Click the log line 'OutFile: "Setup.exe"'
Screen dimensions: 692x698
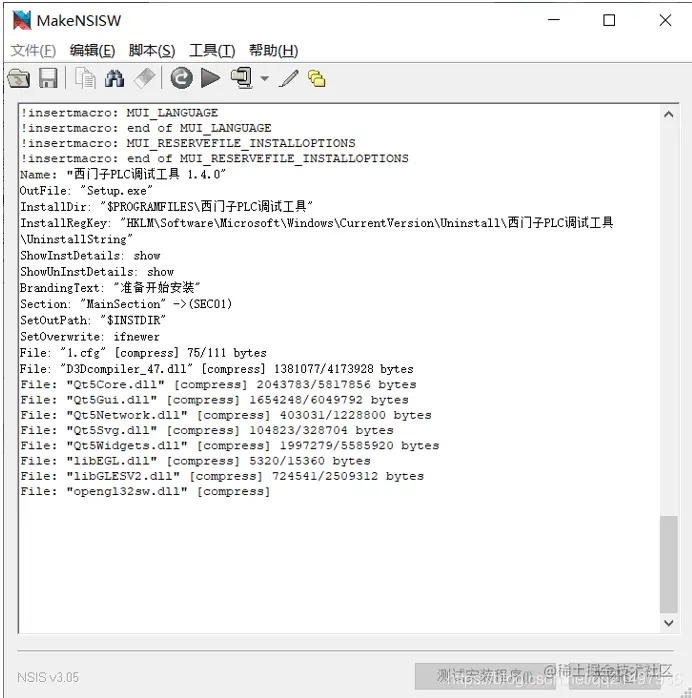pyautogui.click(x=86, y=191)
